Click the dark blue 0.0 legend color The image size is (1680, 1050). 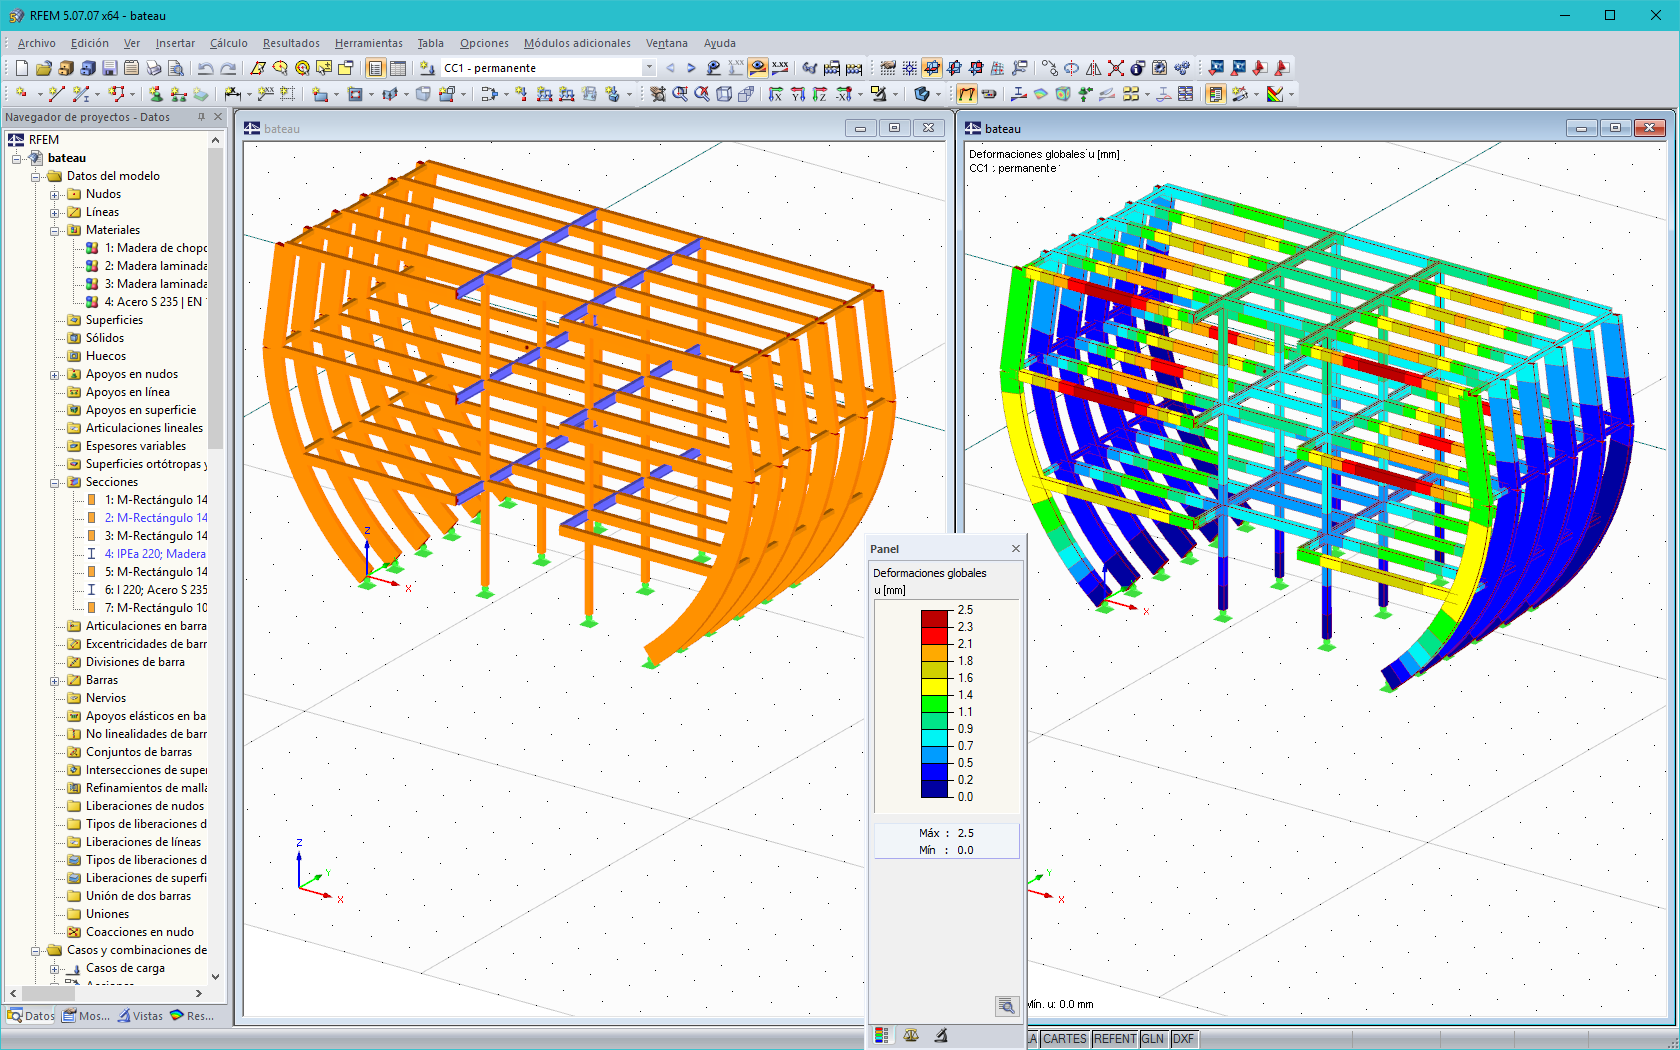934,788
